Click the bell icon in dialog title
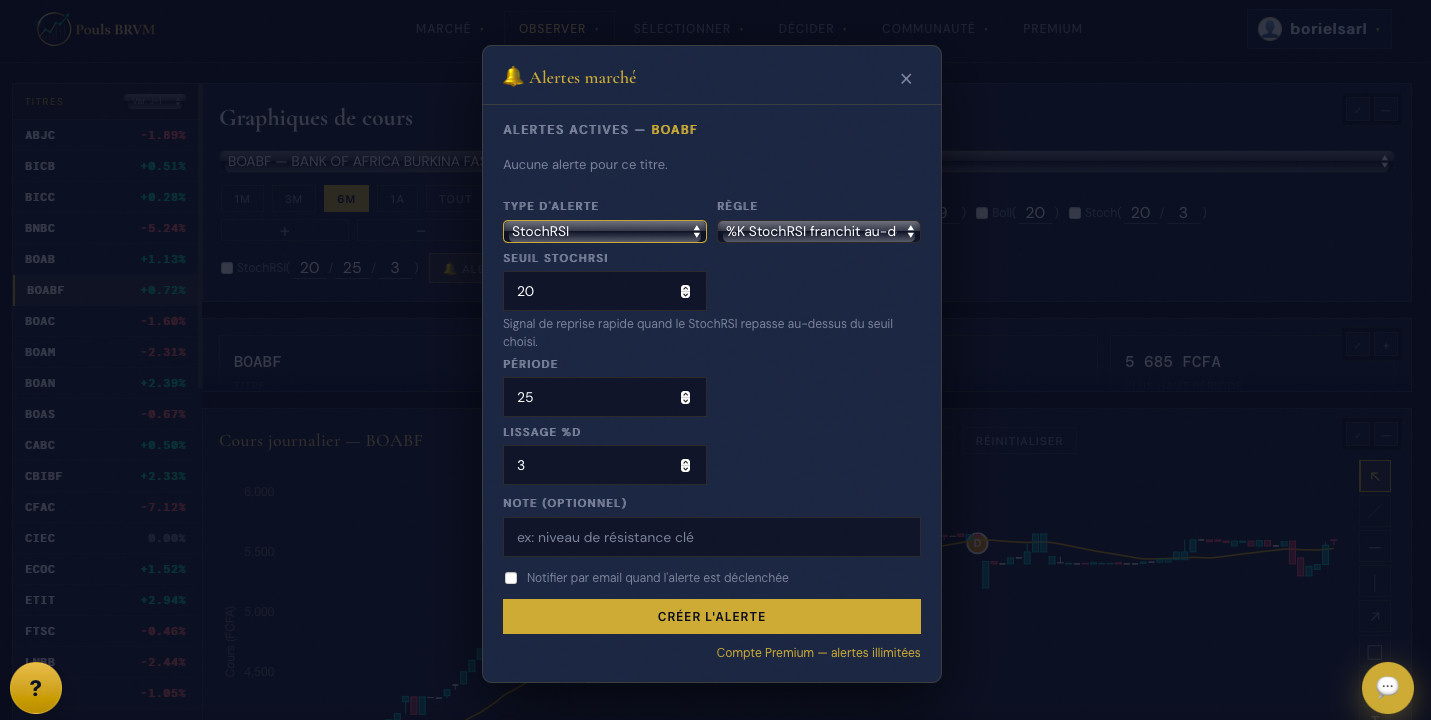This screenshot has width=1431, height=720. [513, 77]
